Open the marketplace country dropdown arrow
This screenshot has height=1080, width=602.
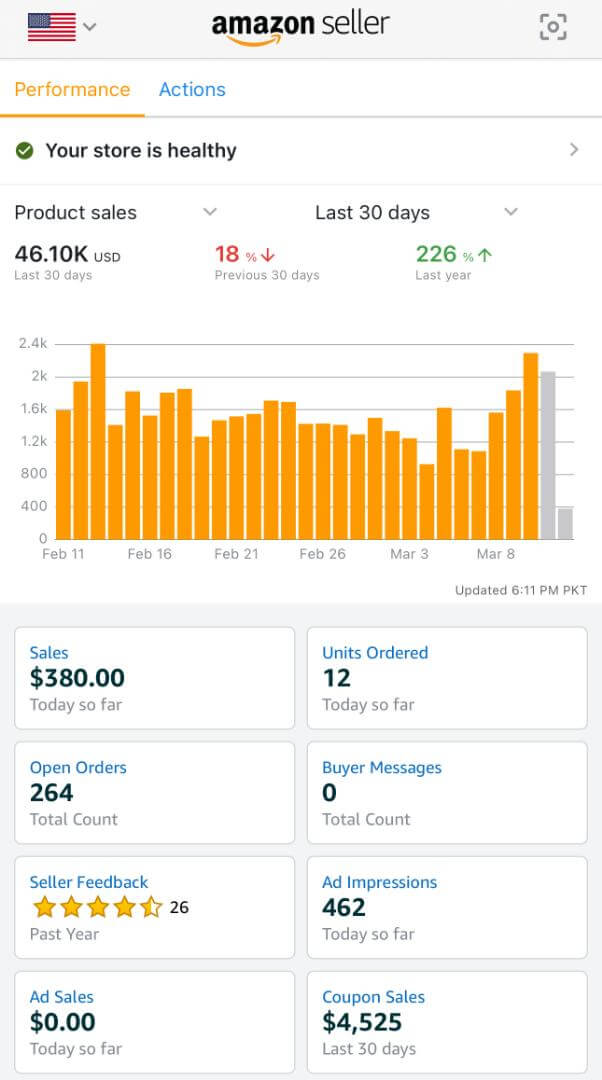(90, 27)
